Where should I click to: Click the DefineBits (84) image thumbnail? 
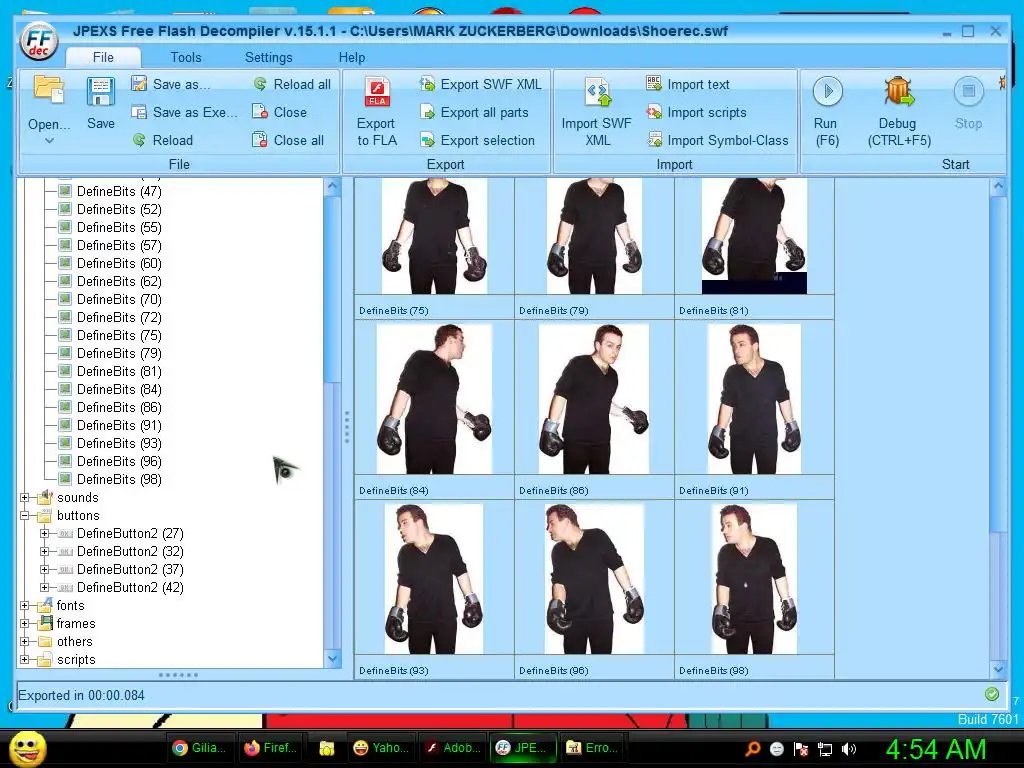click(434, 399)
